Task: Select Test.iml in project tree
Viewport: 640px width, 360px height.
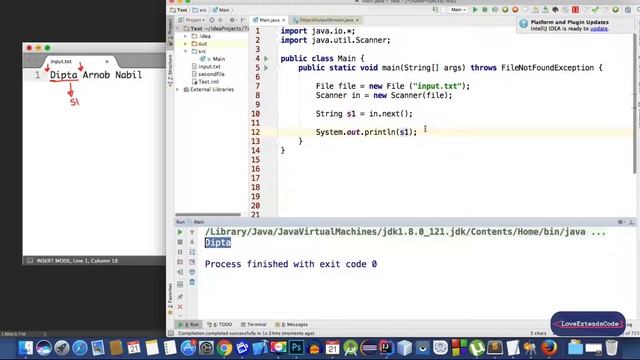Action: click(205, 82)
